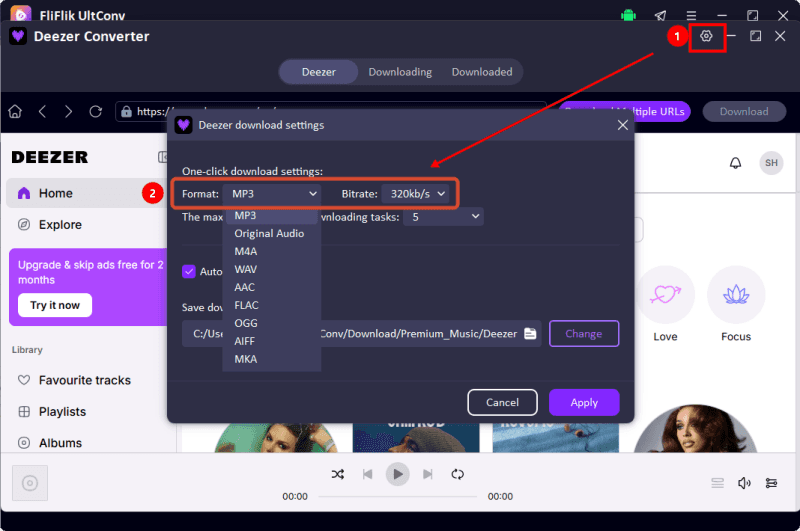Select the Love mood circle
The height and width of the screenshot is (531, 800).
point(665,295)
